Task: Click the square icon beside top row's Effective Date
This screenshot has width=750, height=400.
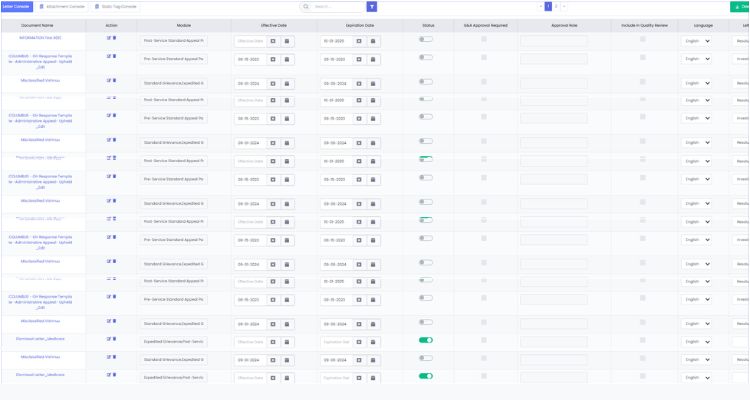Action: tap(273, 41)
